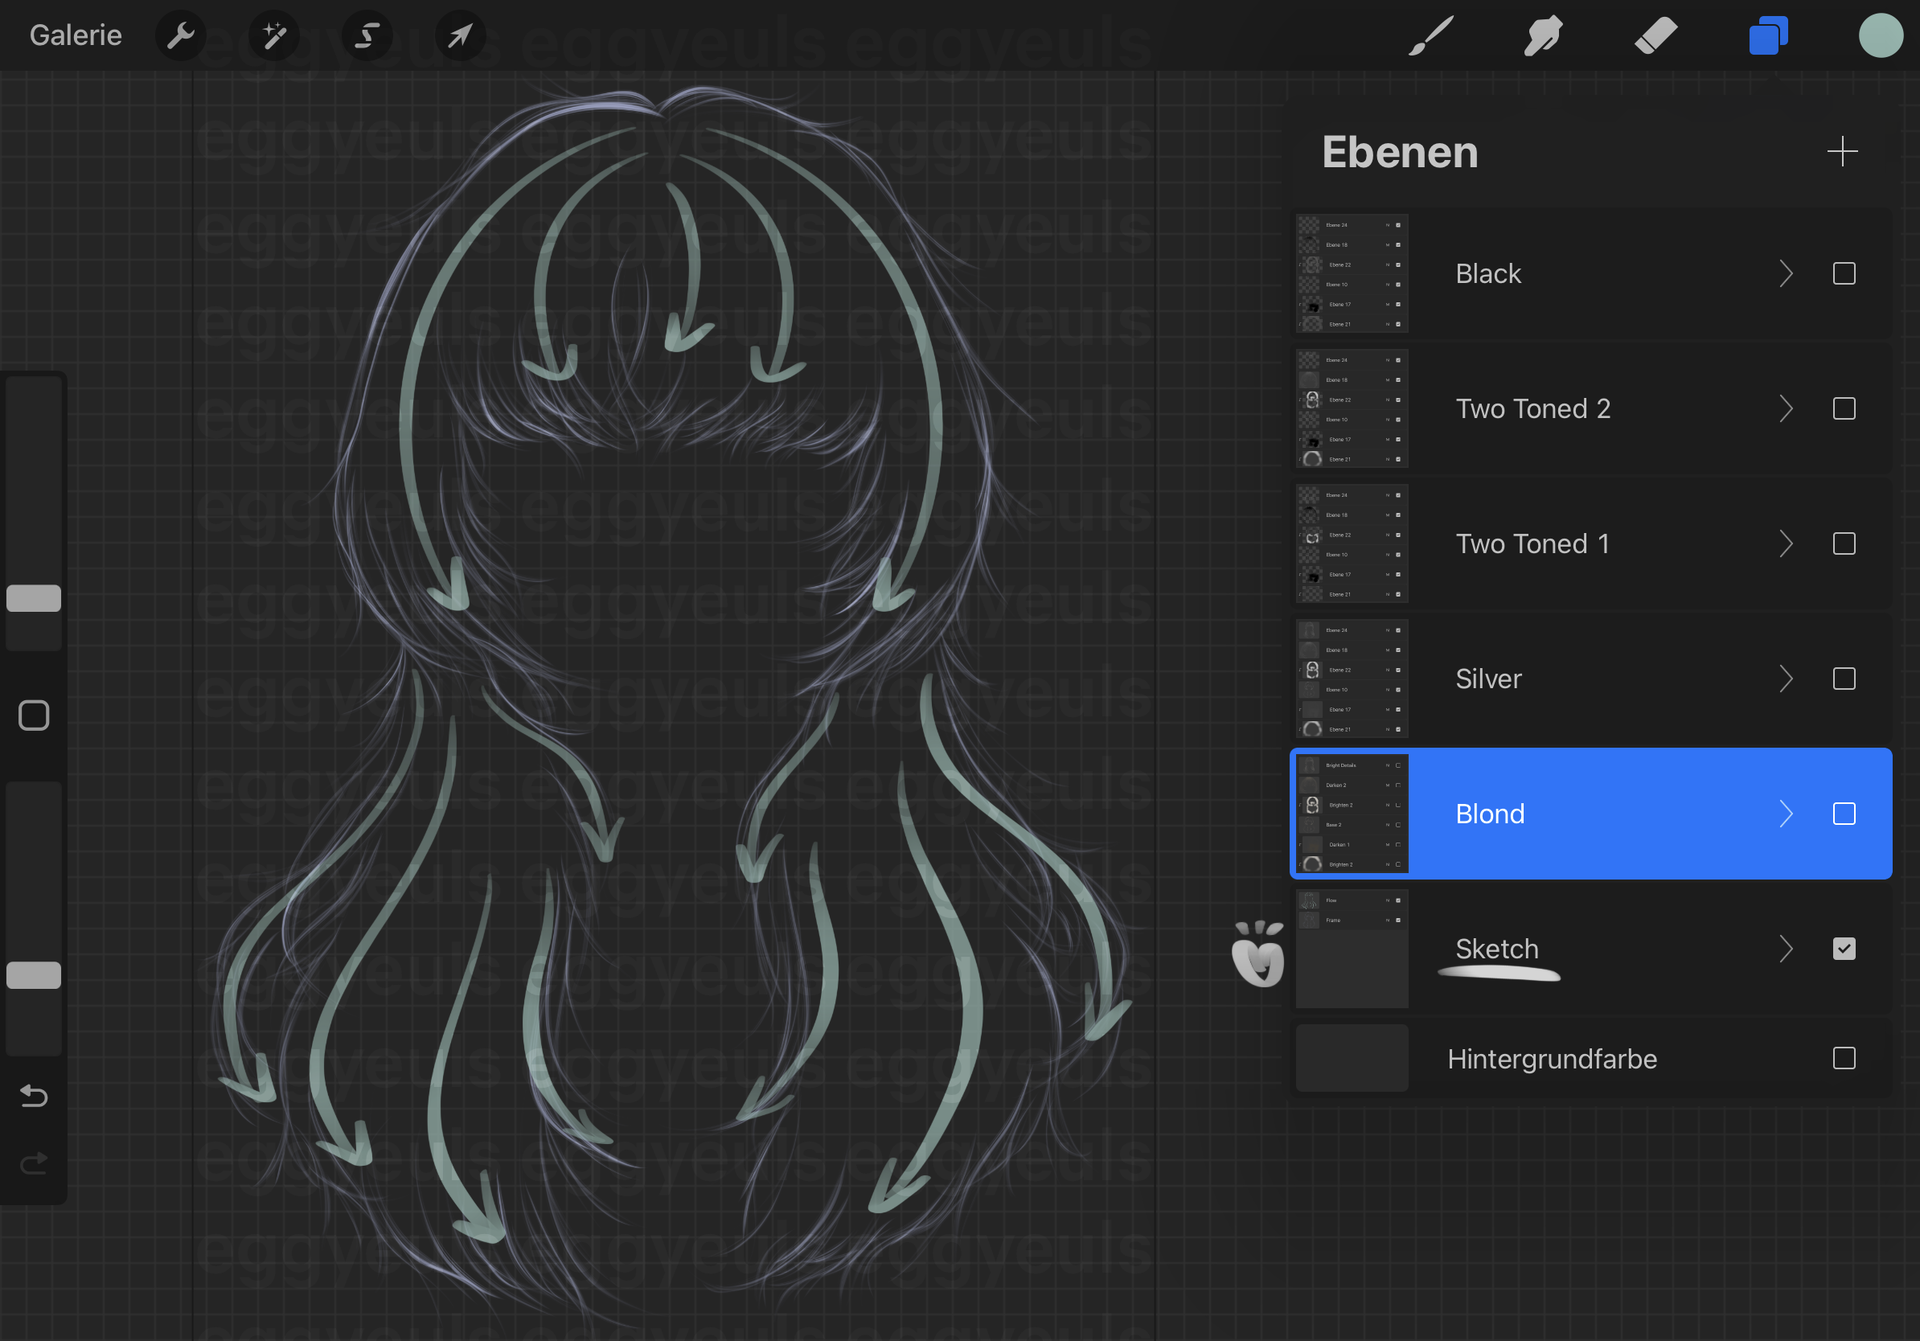Image resolution: width=1920 pixels, height=1341 pixels.
Task: Select the Eraser tool
Action: pyautogui.click(x=1656, y=36)
